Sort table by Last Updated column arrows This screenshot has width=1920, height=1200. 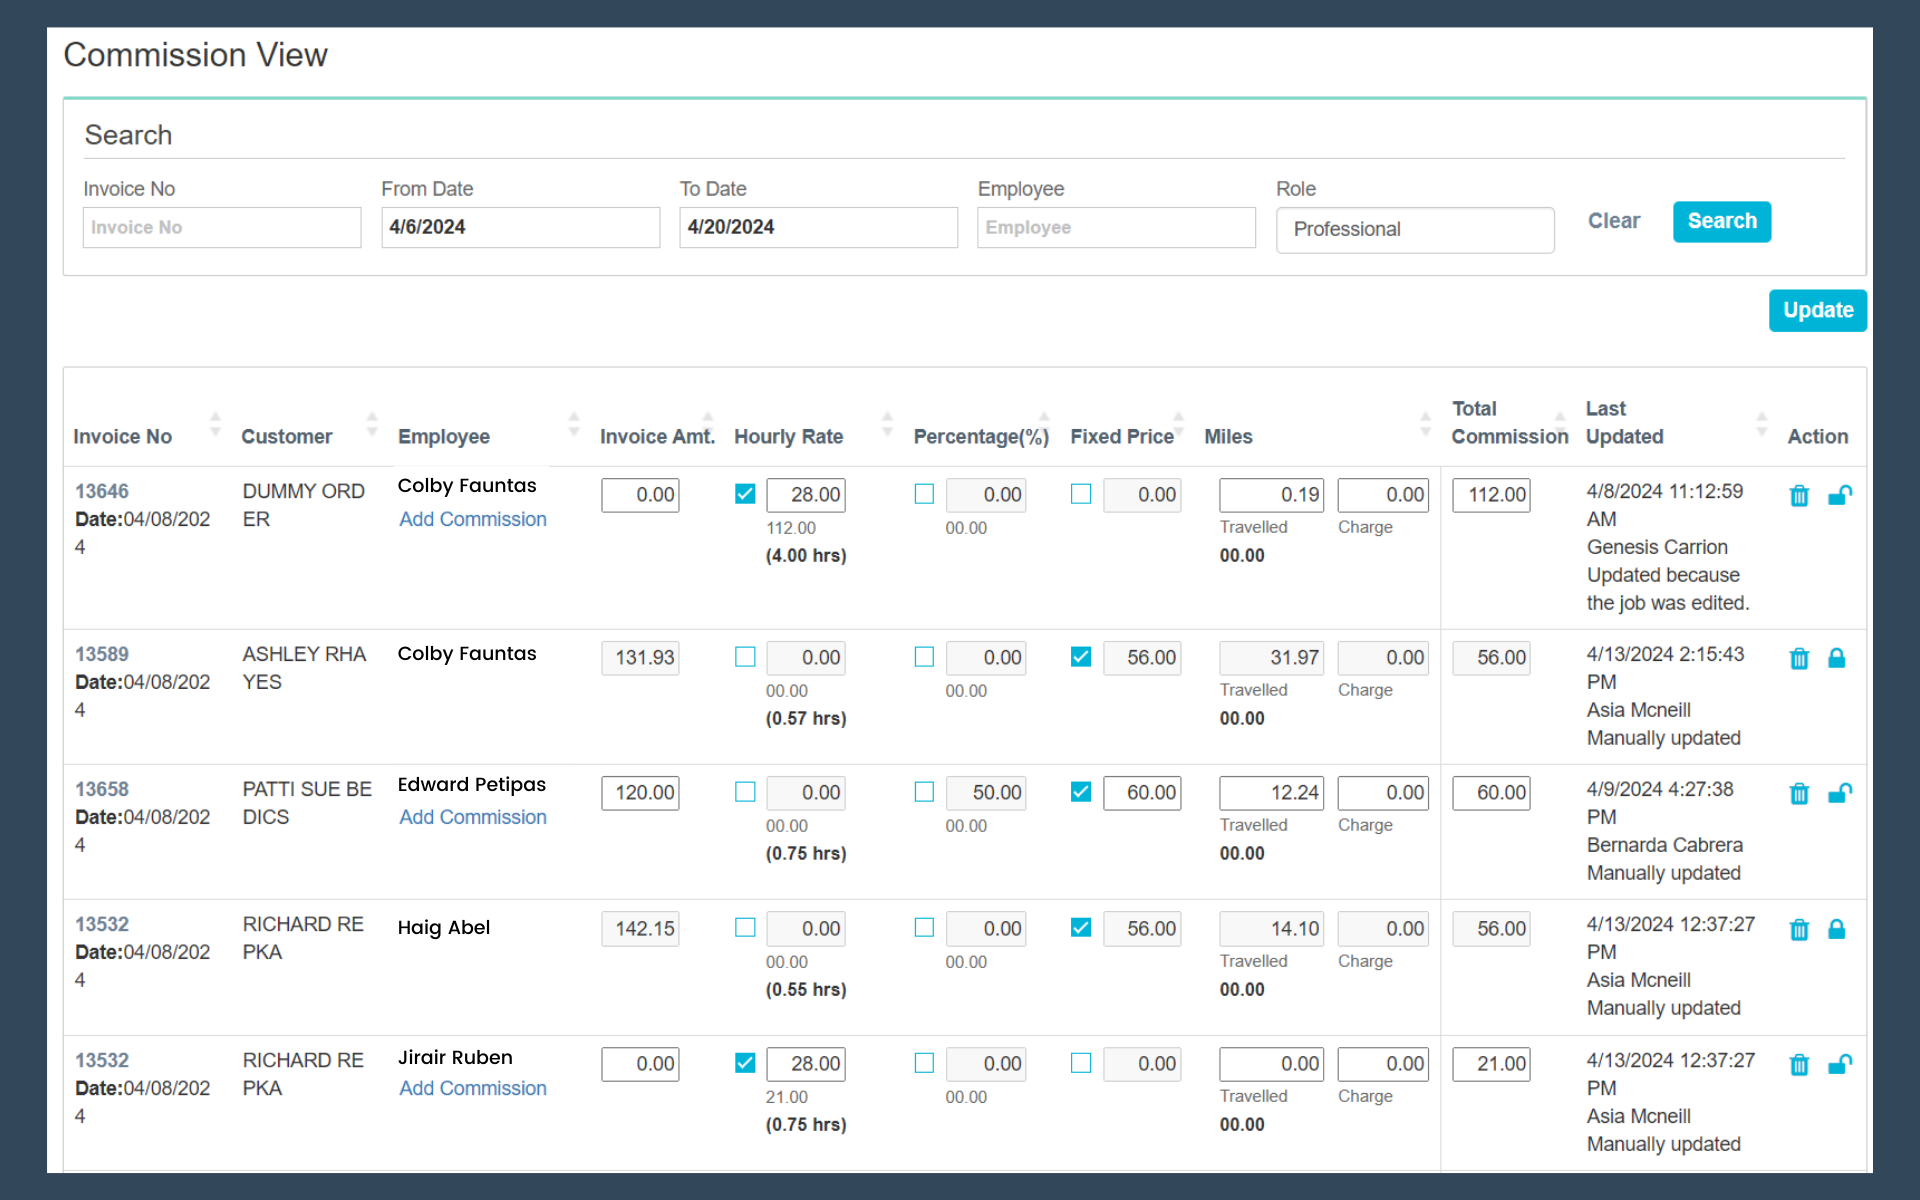pyautogui.click(x=1762, y=424)
